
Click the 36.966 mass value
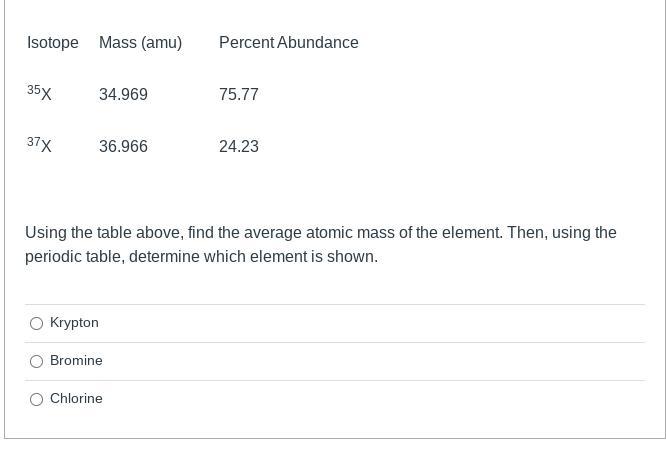(x=123, y=147)
